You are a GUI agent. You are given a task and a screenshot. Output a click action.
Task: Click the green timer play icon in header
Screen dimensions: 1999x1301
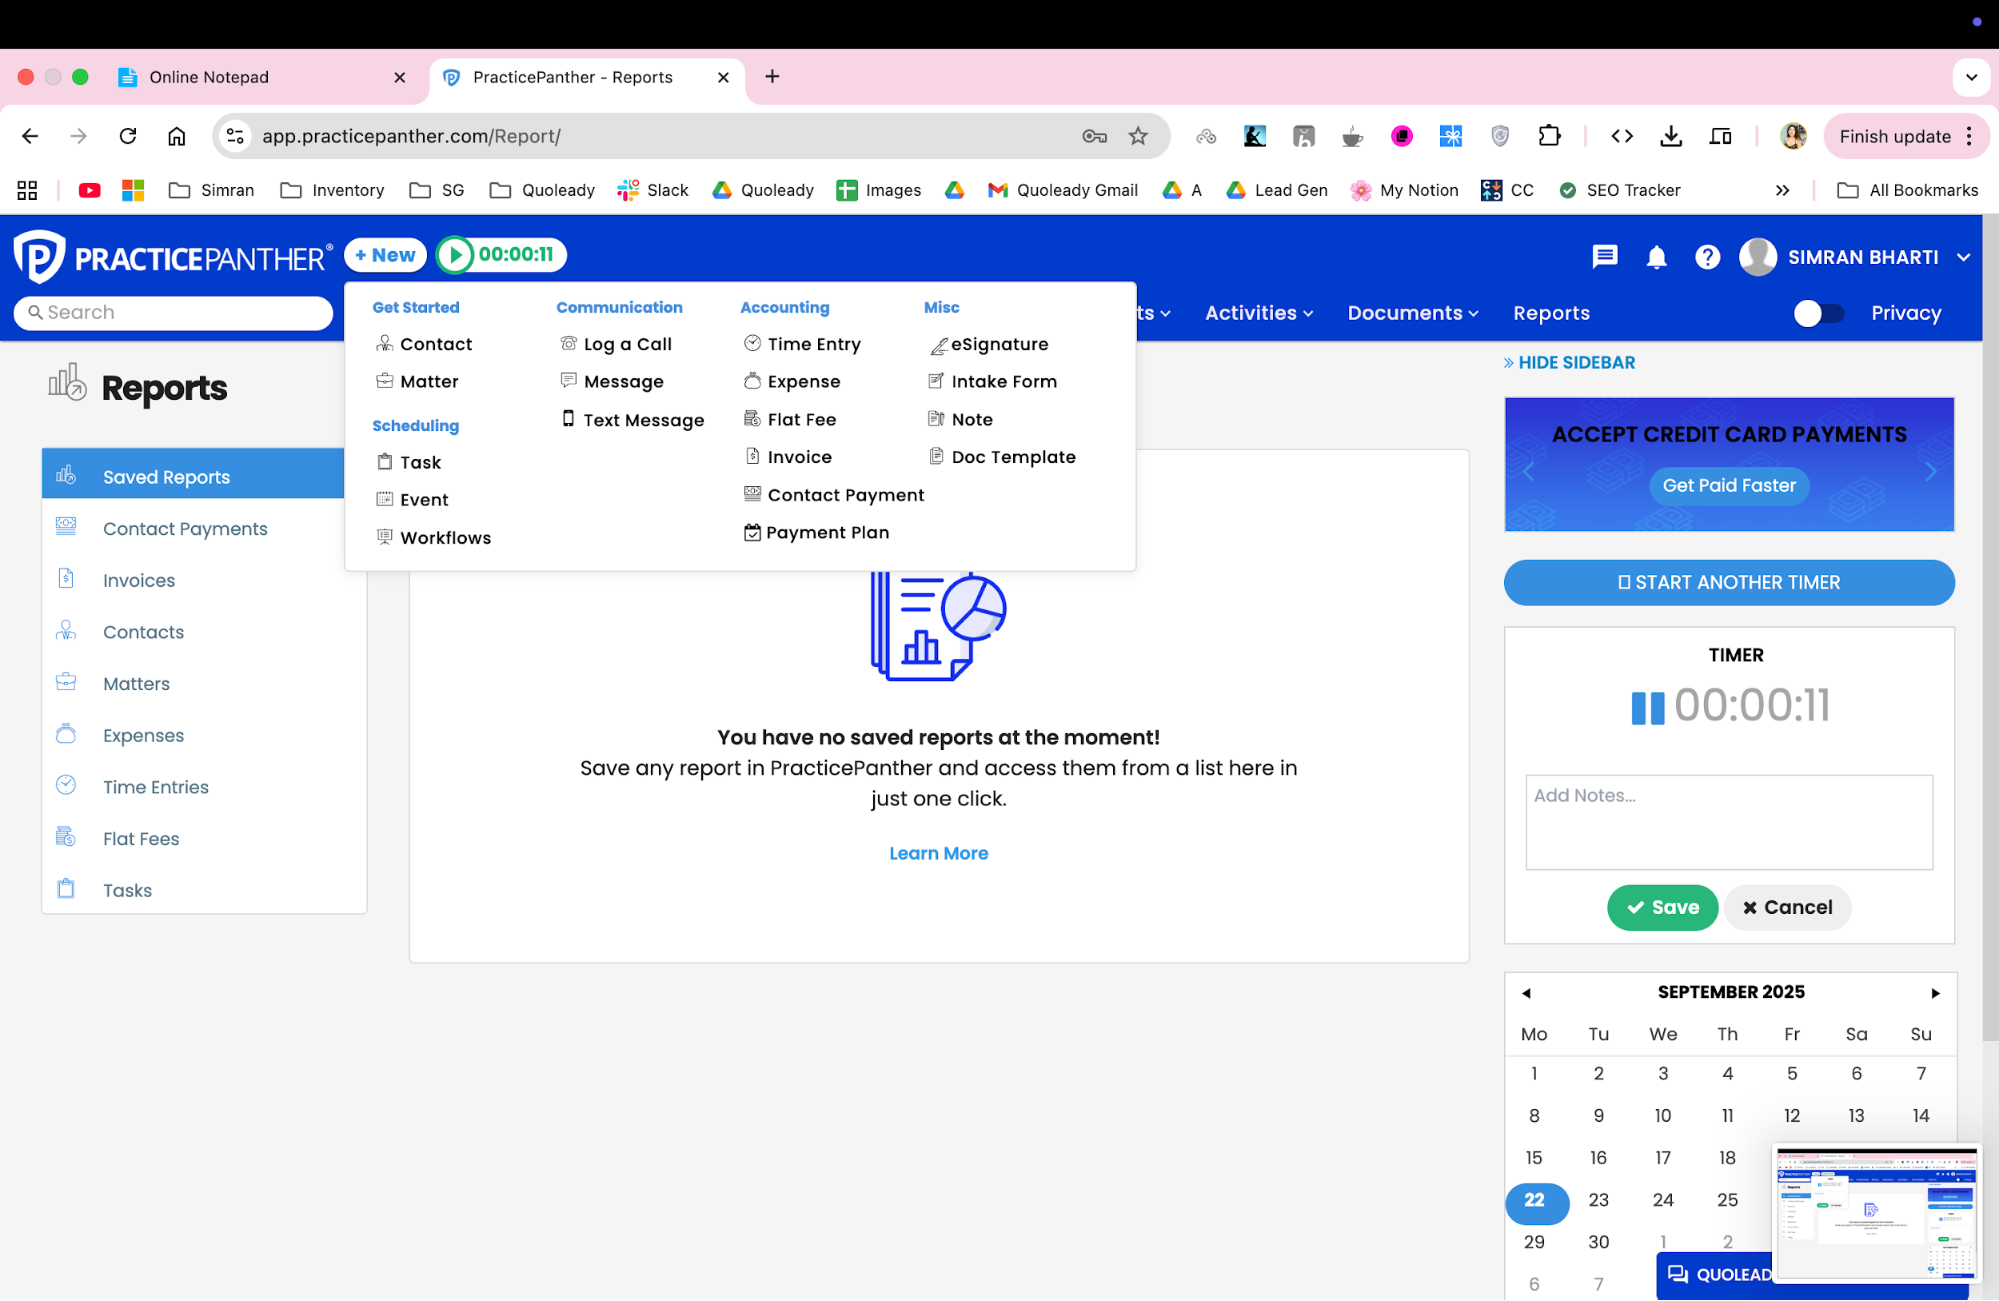coord(457,255)
